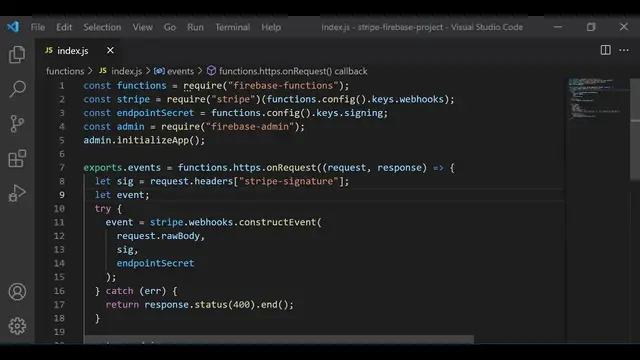
Task: Open the Search view in activity bar
Action: [x=17, y=89]
